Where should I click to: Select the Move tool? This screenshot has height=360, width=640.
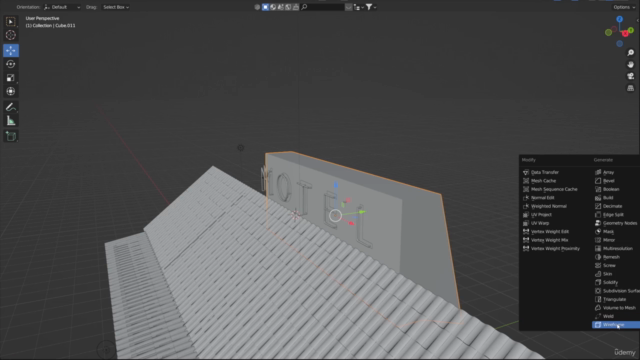pos(11,50)
